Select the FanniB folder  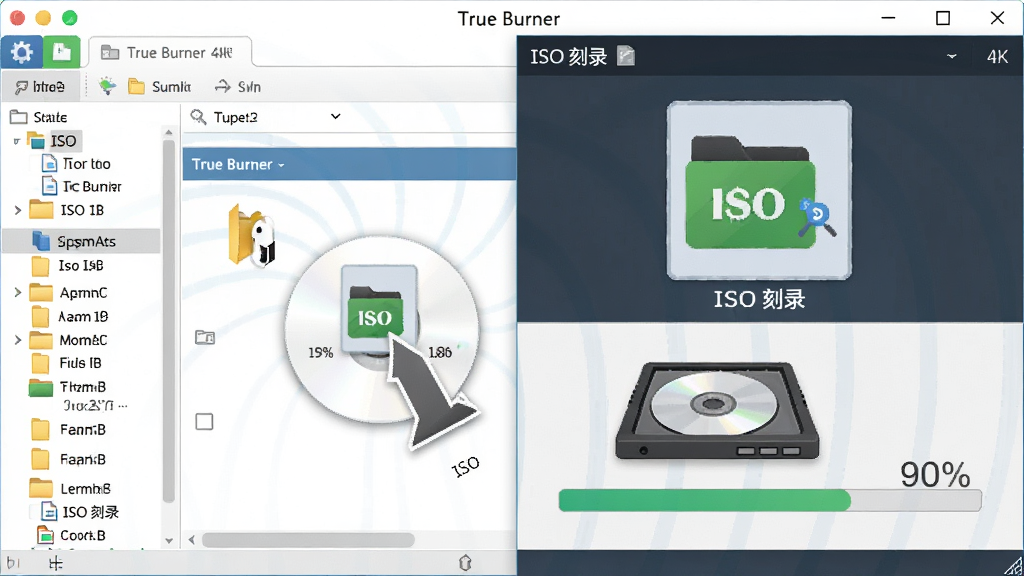(68, 430)
